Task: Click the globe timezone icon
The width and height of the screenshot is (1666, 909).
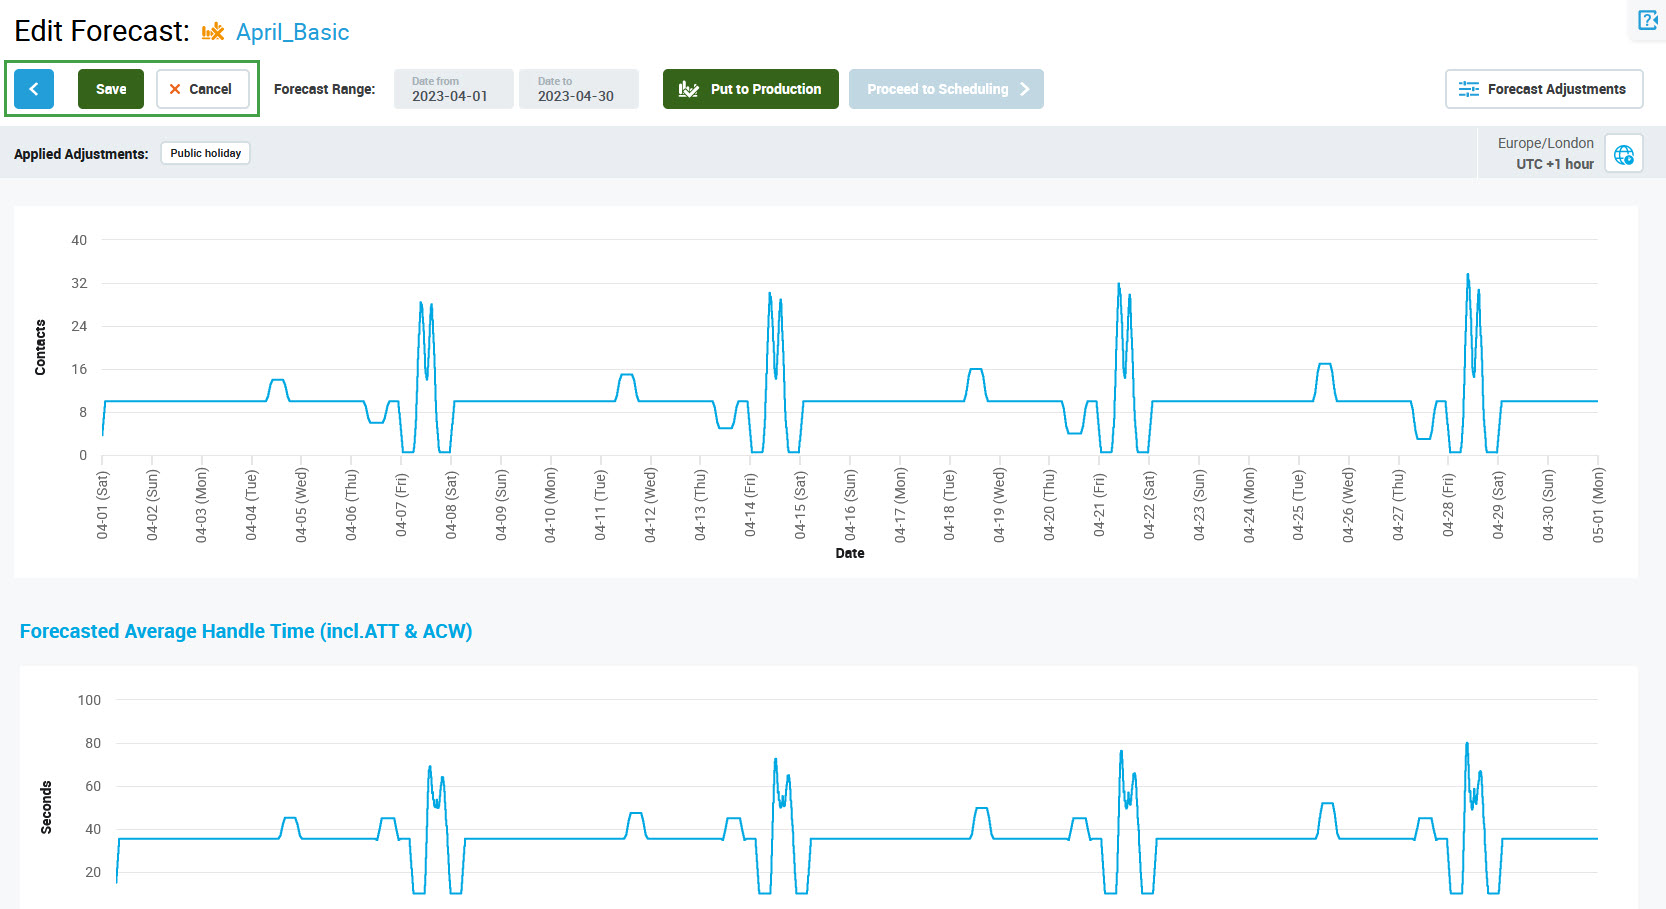Action: coord(1623,154)
